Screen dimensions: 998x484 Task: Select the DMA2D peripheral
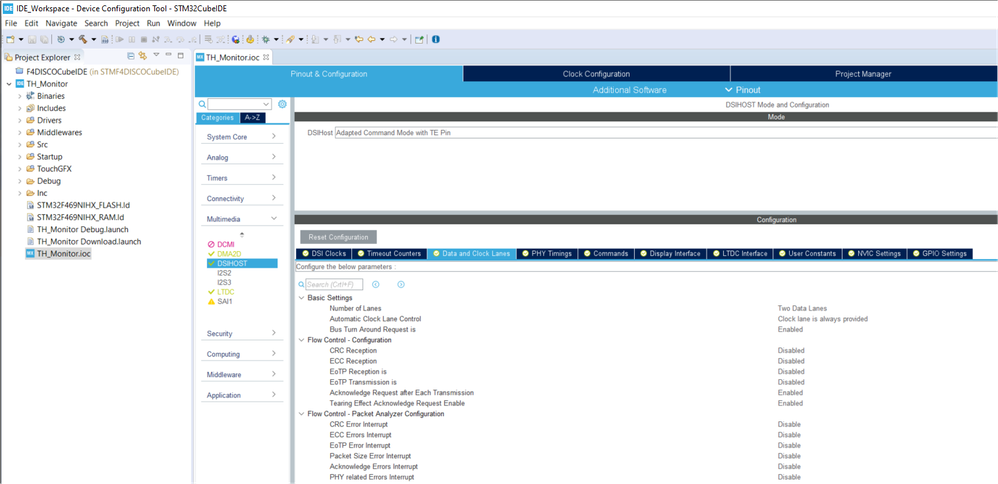[x=227, y=253]
